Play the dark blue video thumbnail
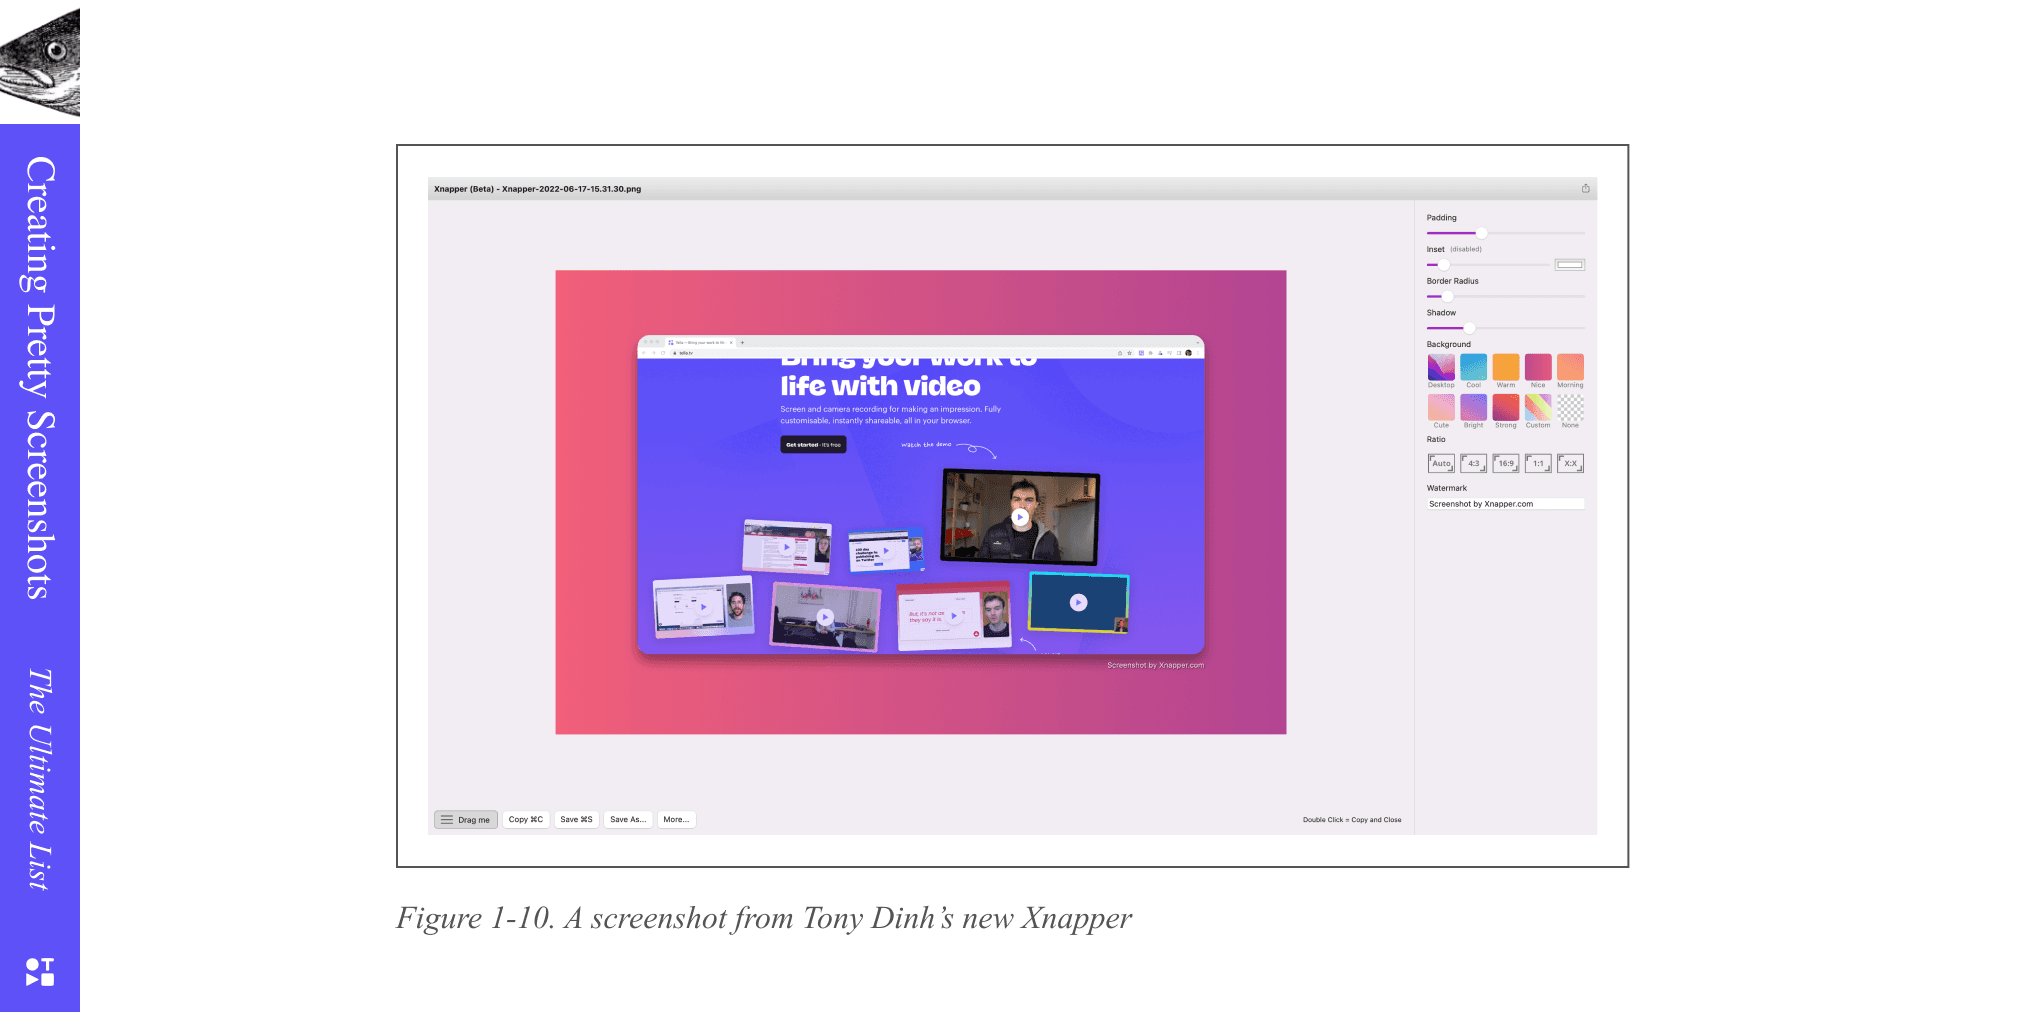Viewport: 2024px width, 1012px height. [1078, 602]
